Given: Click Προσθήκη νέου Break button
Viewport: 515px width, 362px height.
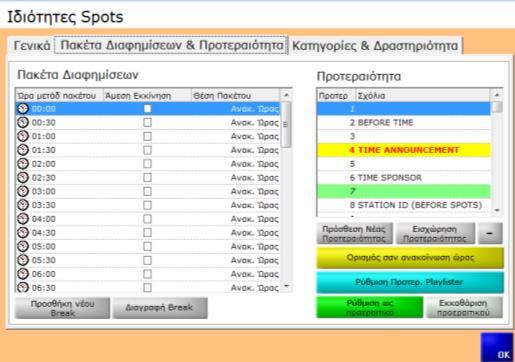Looking at the screenshot, I should (x=62, y=308).
